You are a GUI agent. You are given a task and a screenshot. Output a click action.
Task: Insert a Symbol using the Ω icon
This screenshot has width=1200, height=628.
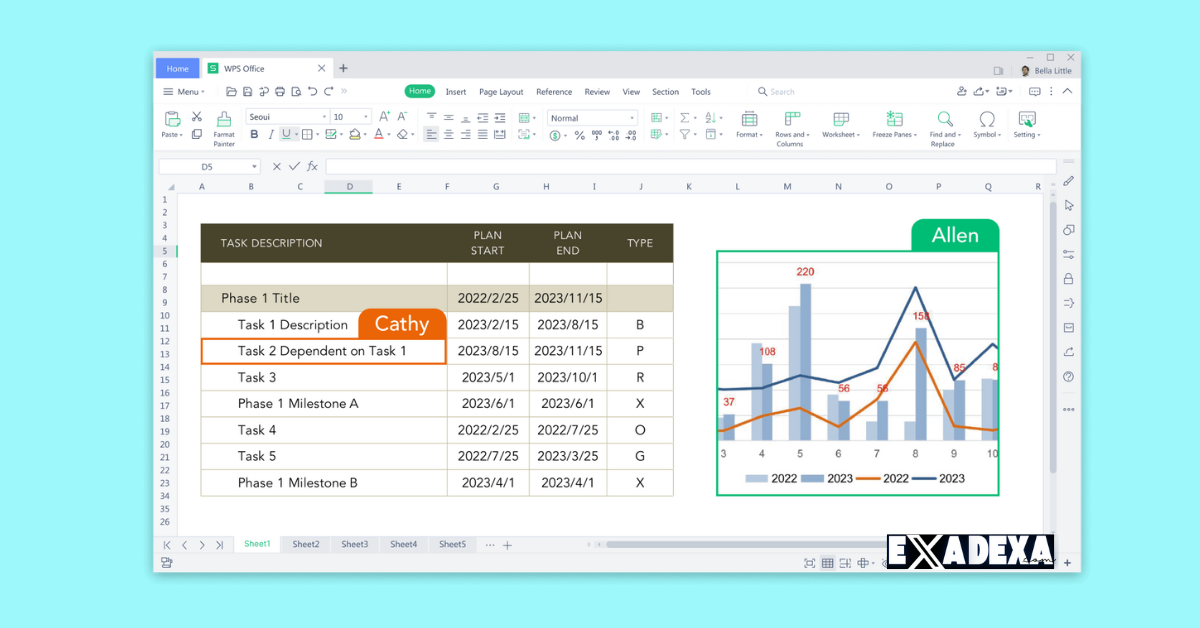(x=984, y=117)
